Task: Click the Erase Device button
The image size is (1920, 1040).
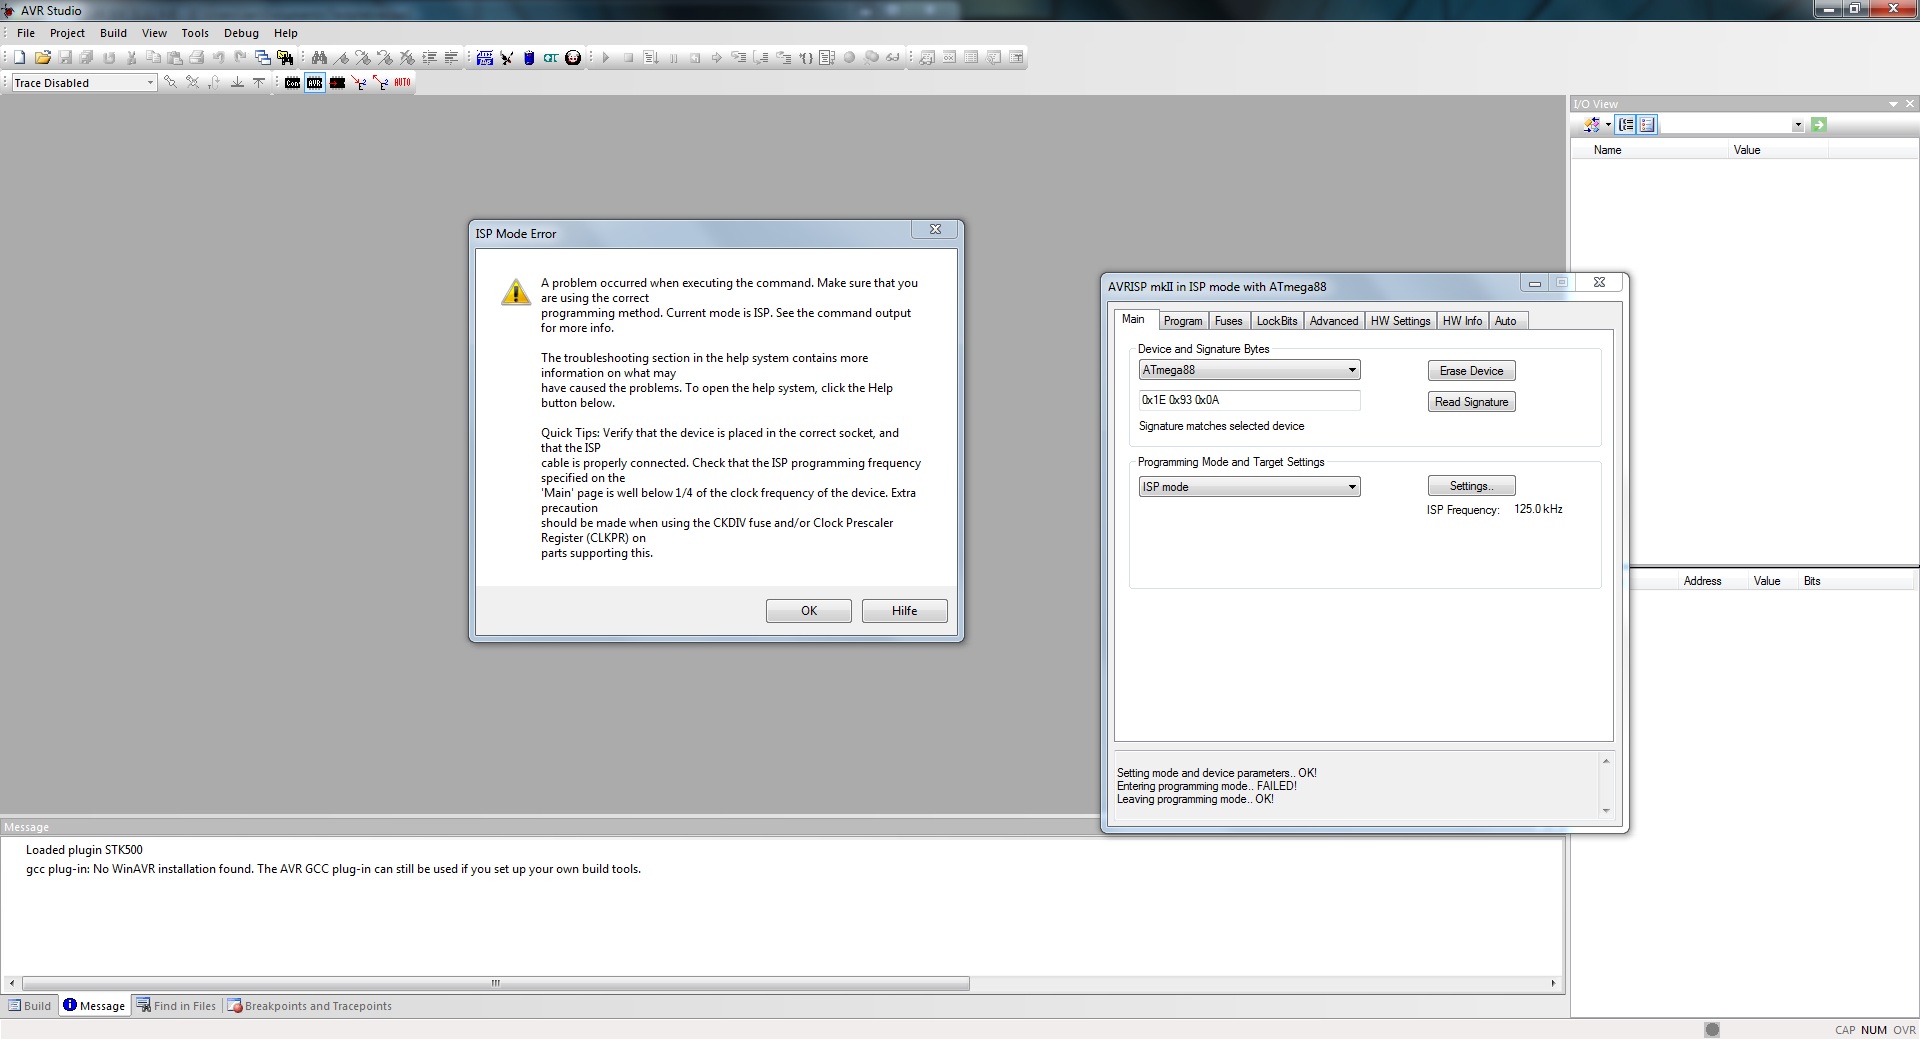Action: click(x=1471, y=371)
